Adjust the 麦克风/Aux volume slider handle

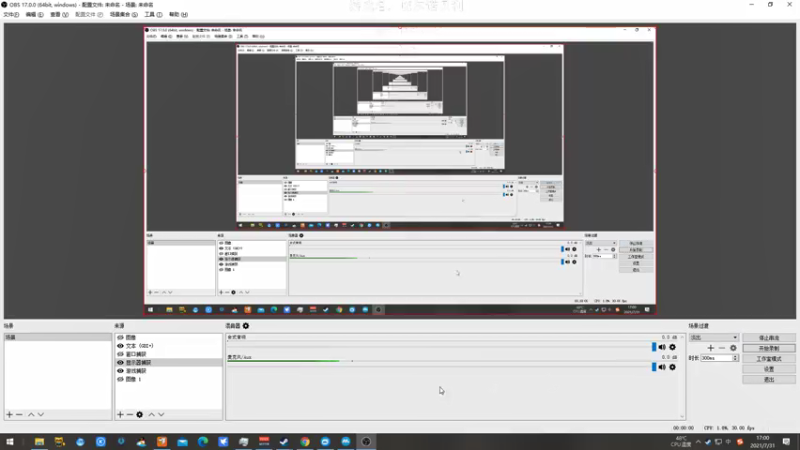pos(654,367)
